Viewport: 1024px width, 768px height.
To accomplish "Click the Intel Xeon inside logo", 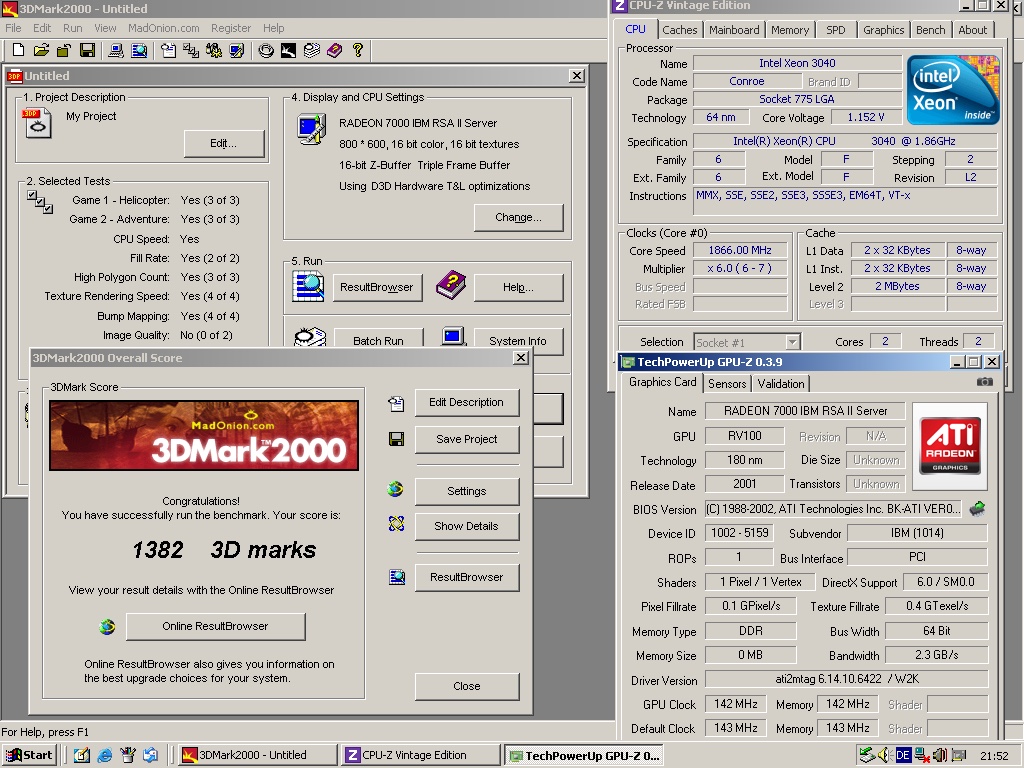I will (952, 89).
